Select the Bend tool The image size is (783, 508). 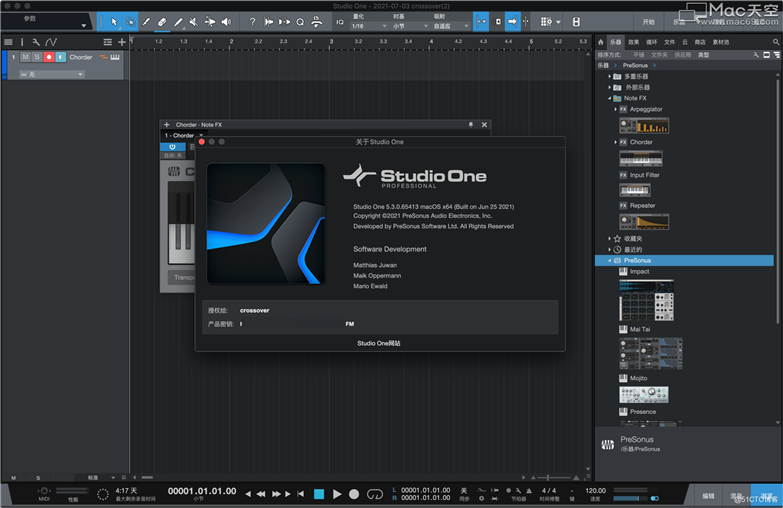[x=210, y=22]
